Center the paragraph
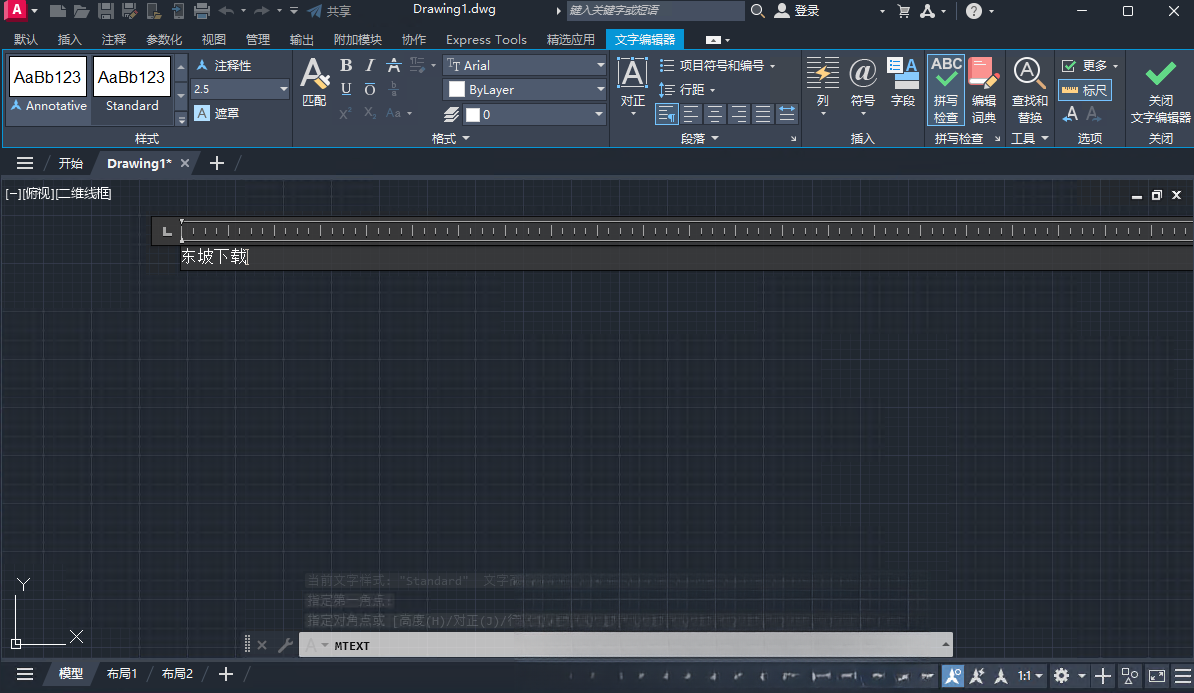Screen dimensions: 1194x693 tap(715, 114)
